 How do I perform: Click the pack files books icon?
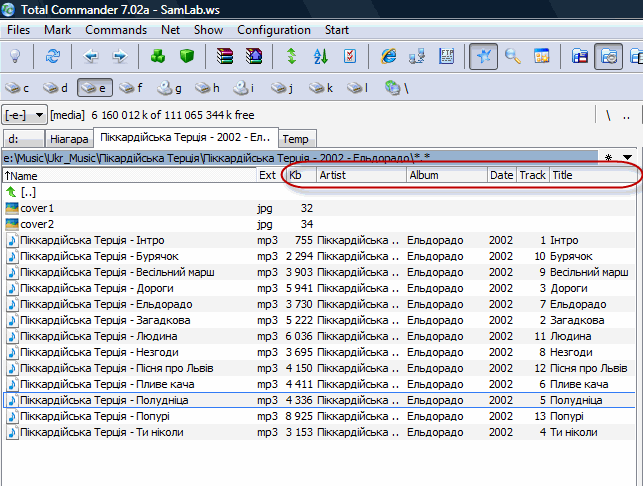click(x=225, y=56)
